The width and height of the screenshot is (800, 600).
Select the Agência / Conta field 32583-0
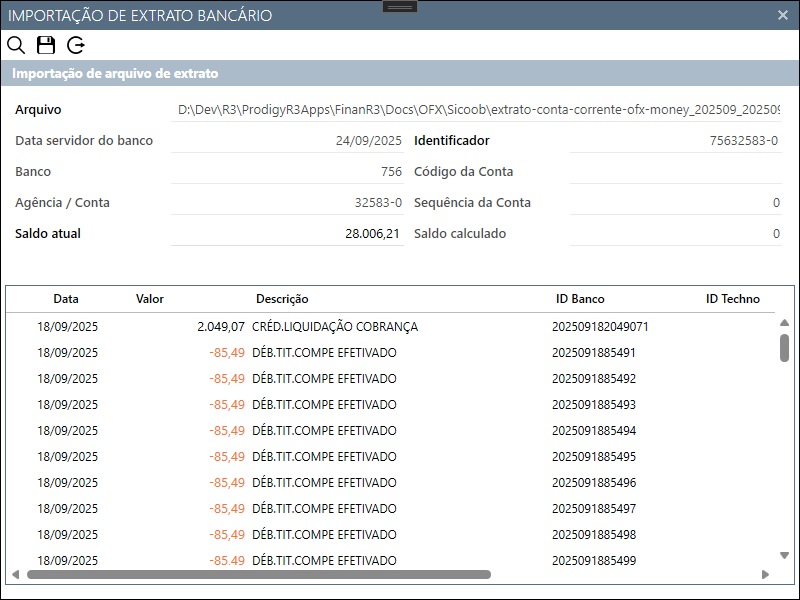(287, 203)
